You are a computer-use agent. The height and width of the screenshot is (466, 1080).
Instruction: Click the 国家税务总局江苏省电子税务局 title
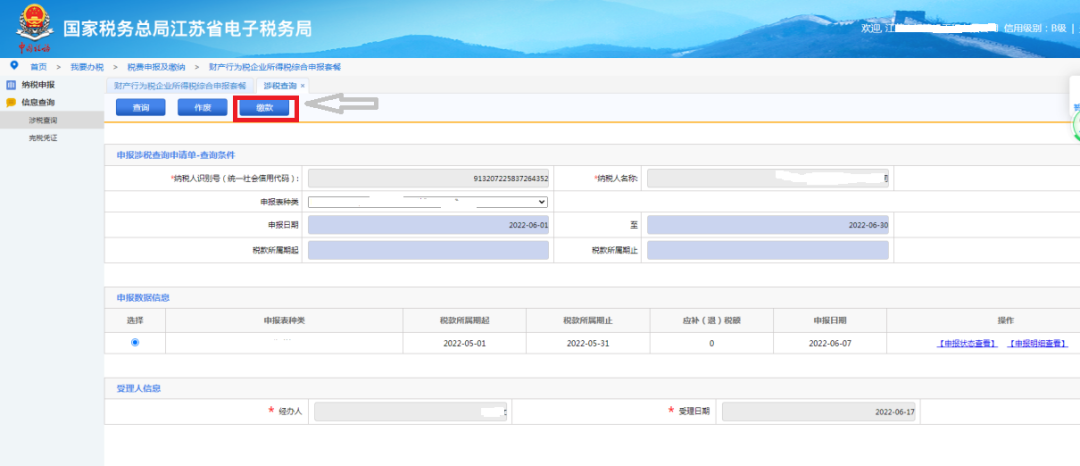tap(187, 29)
